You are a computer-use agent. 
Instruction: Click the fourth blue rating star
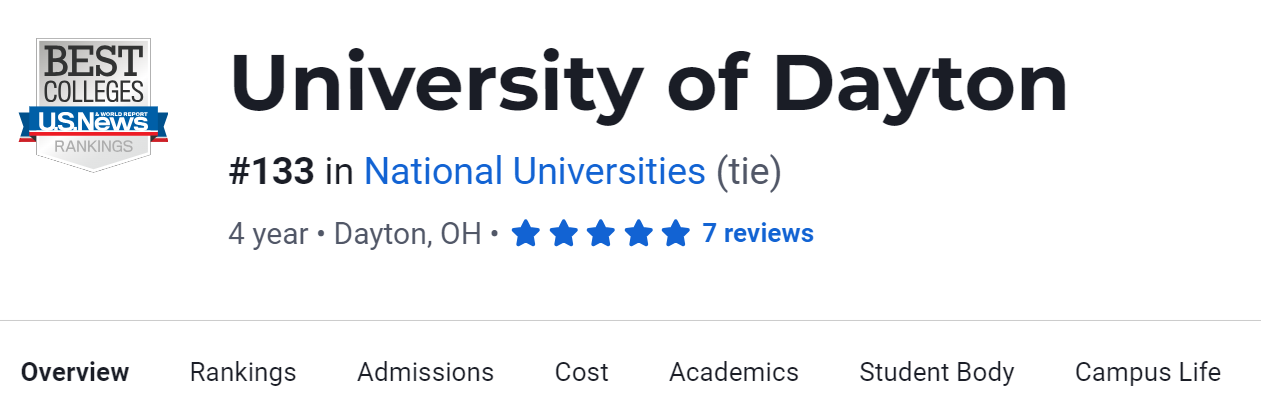point(639,234)
